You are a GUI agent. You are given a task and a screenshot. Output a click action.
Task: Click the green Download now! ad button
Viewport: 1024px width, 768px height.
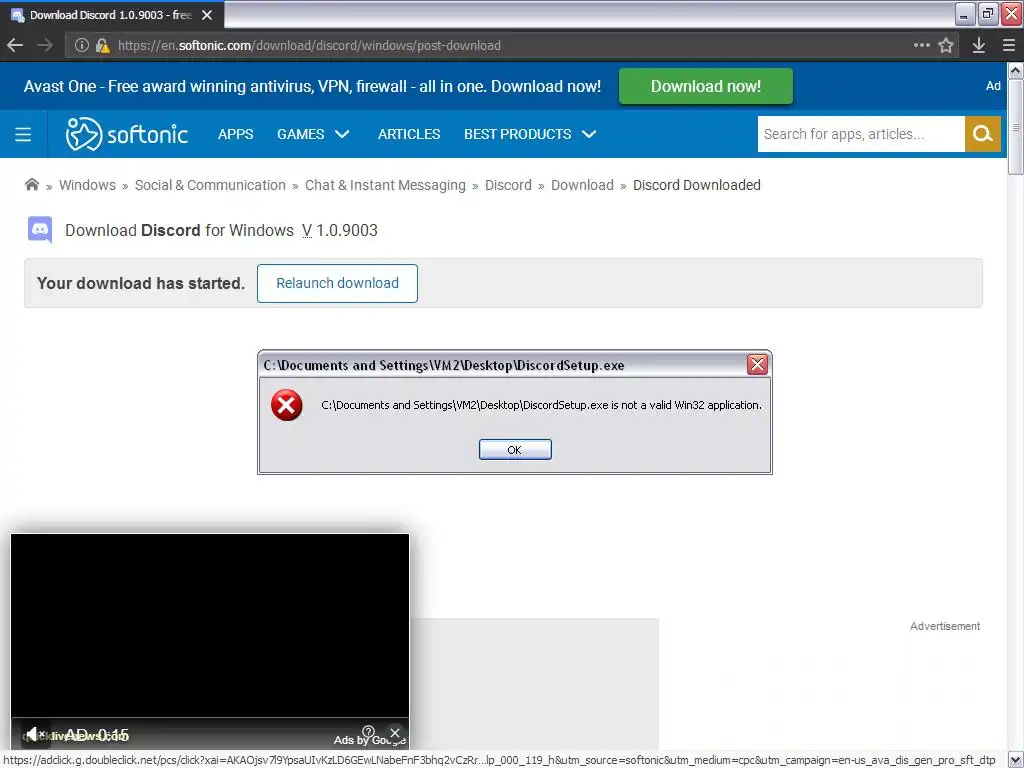705,86
